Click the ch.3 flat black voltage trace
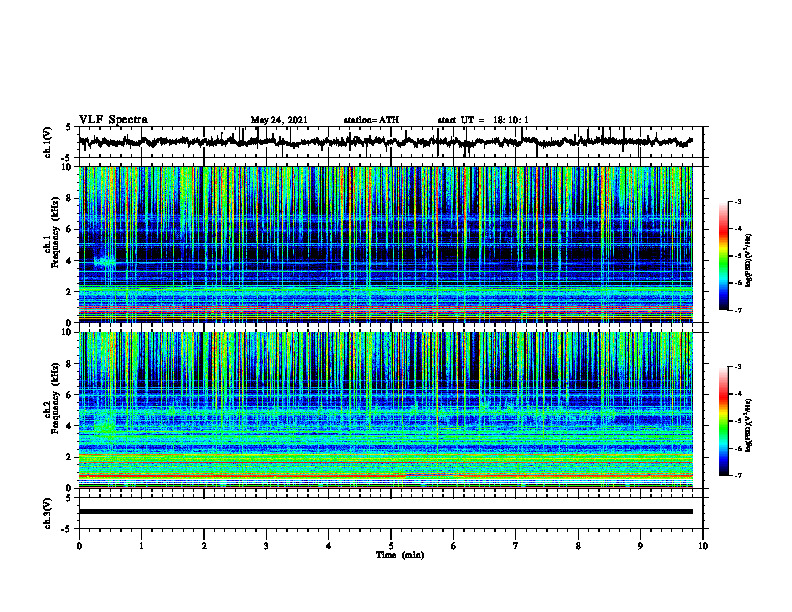Viewport: 792px width, 612px height. (385, 512)
